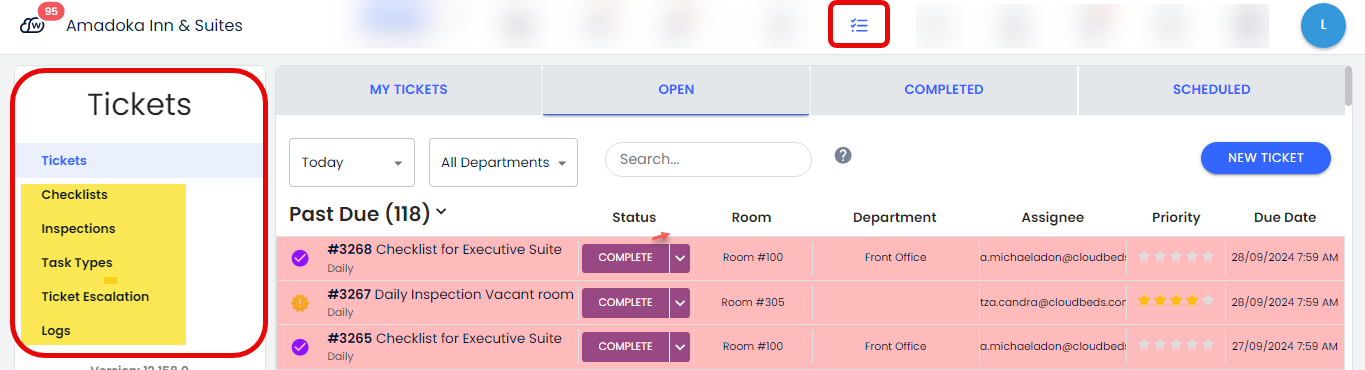Click the New Ticket button
The height and width of the screenshot is (370, 1365).
pos(1266,158)
